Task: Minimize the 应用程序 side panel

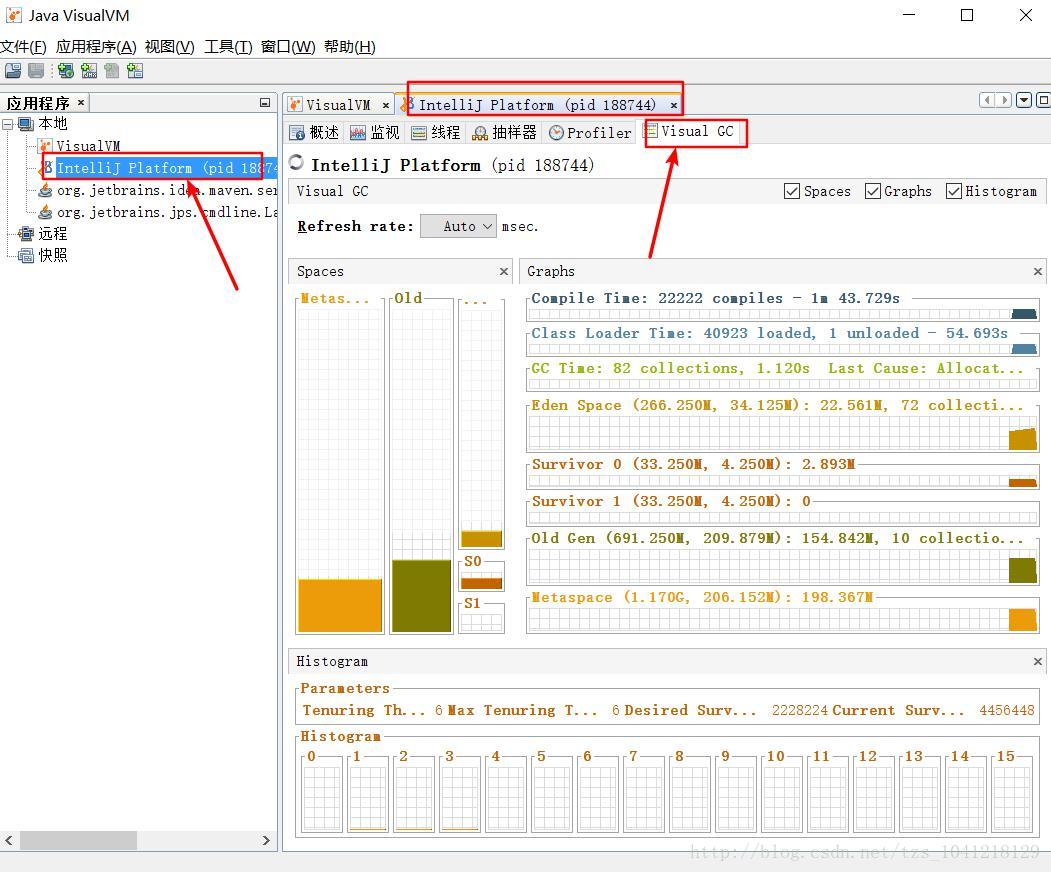Action: 265,103
